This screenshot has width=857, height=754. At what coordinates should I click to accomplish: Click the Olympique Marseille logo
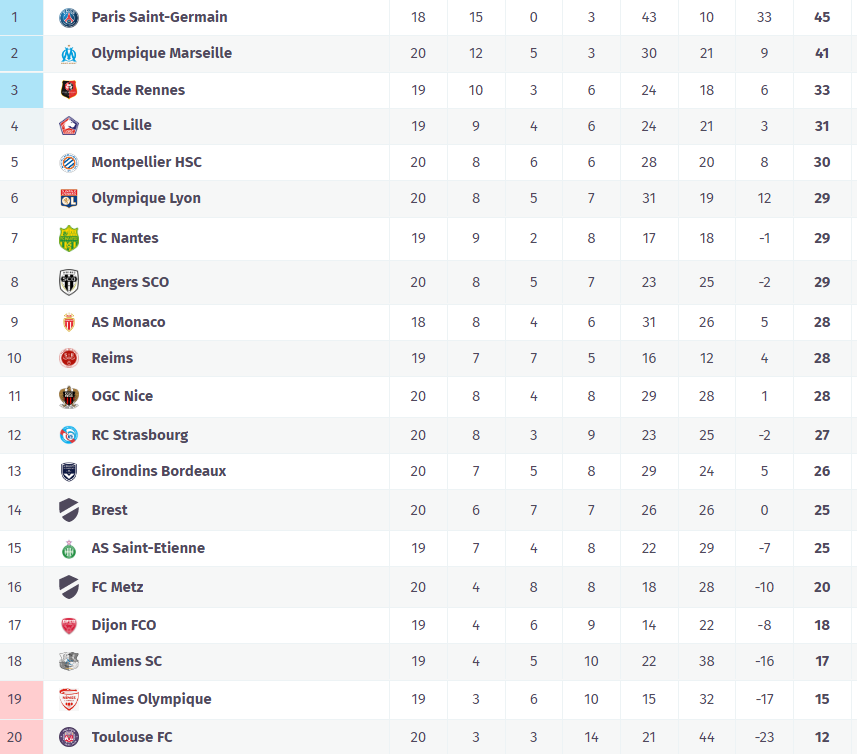(x=69, y=53)
